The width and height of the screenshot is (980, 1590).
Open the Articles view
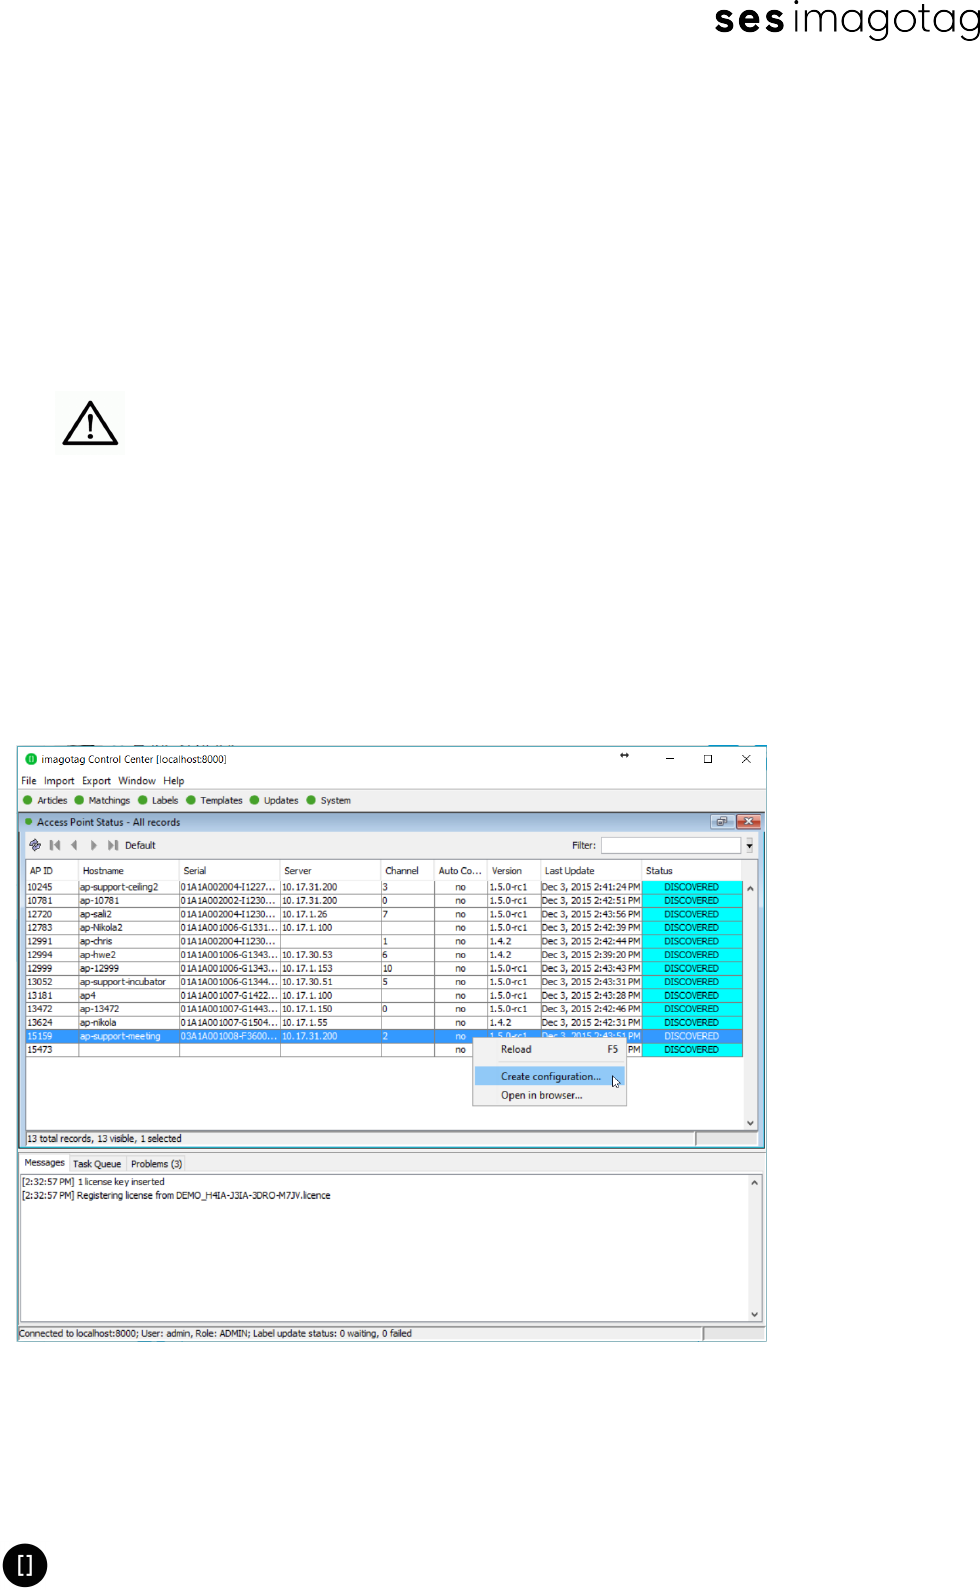[x=46, y=801]
